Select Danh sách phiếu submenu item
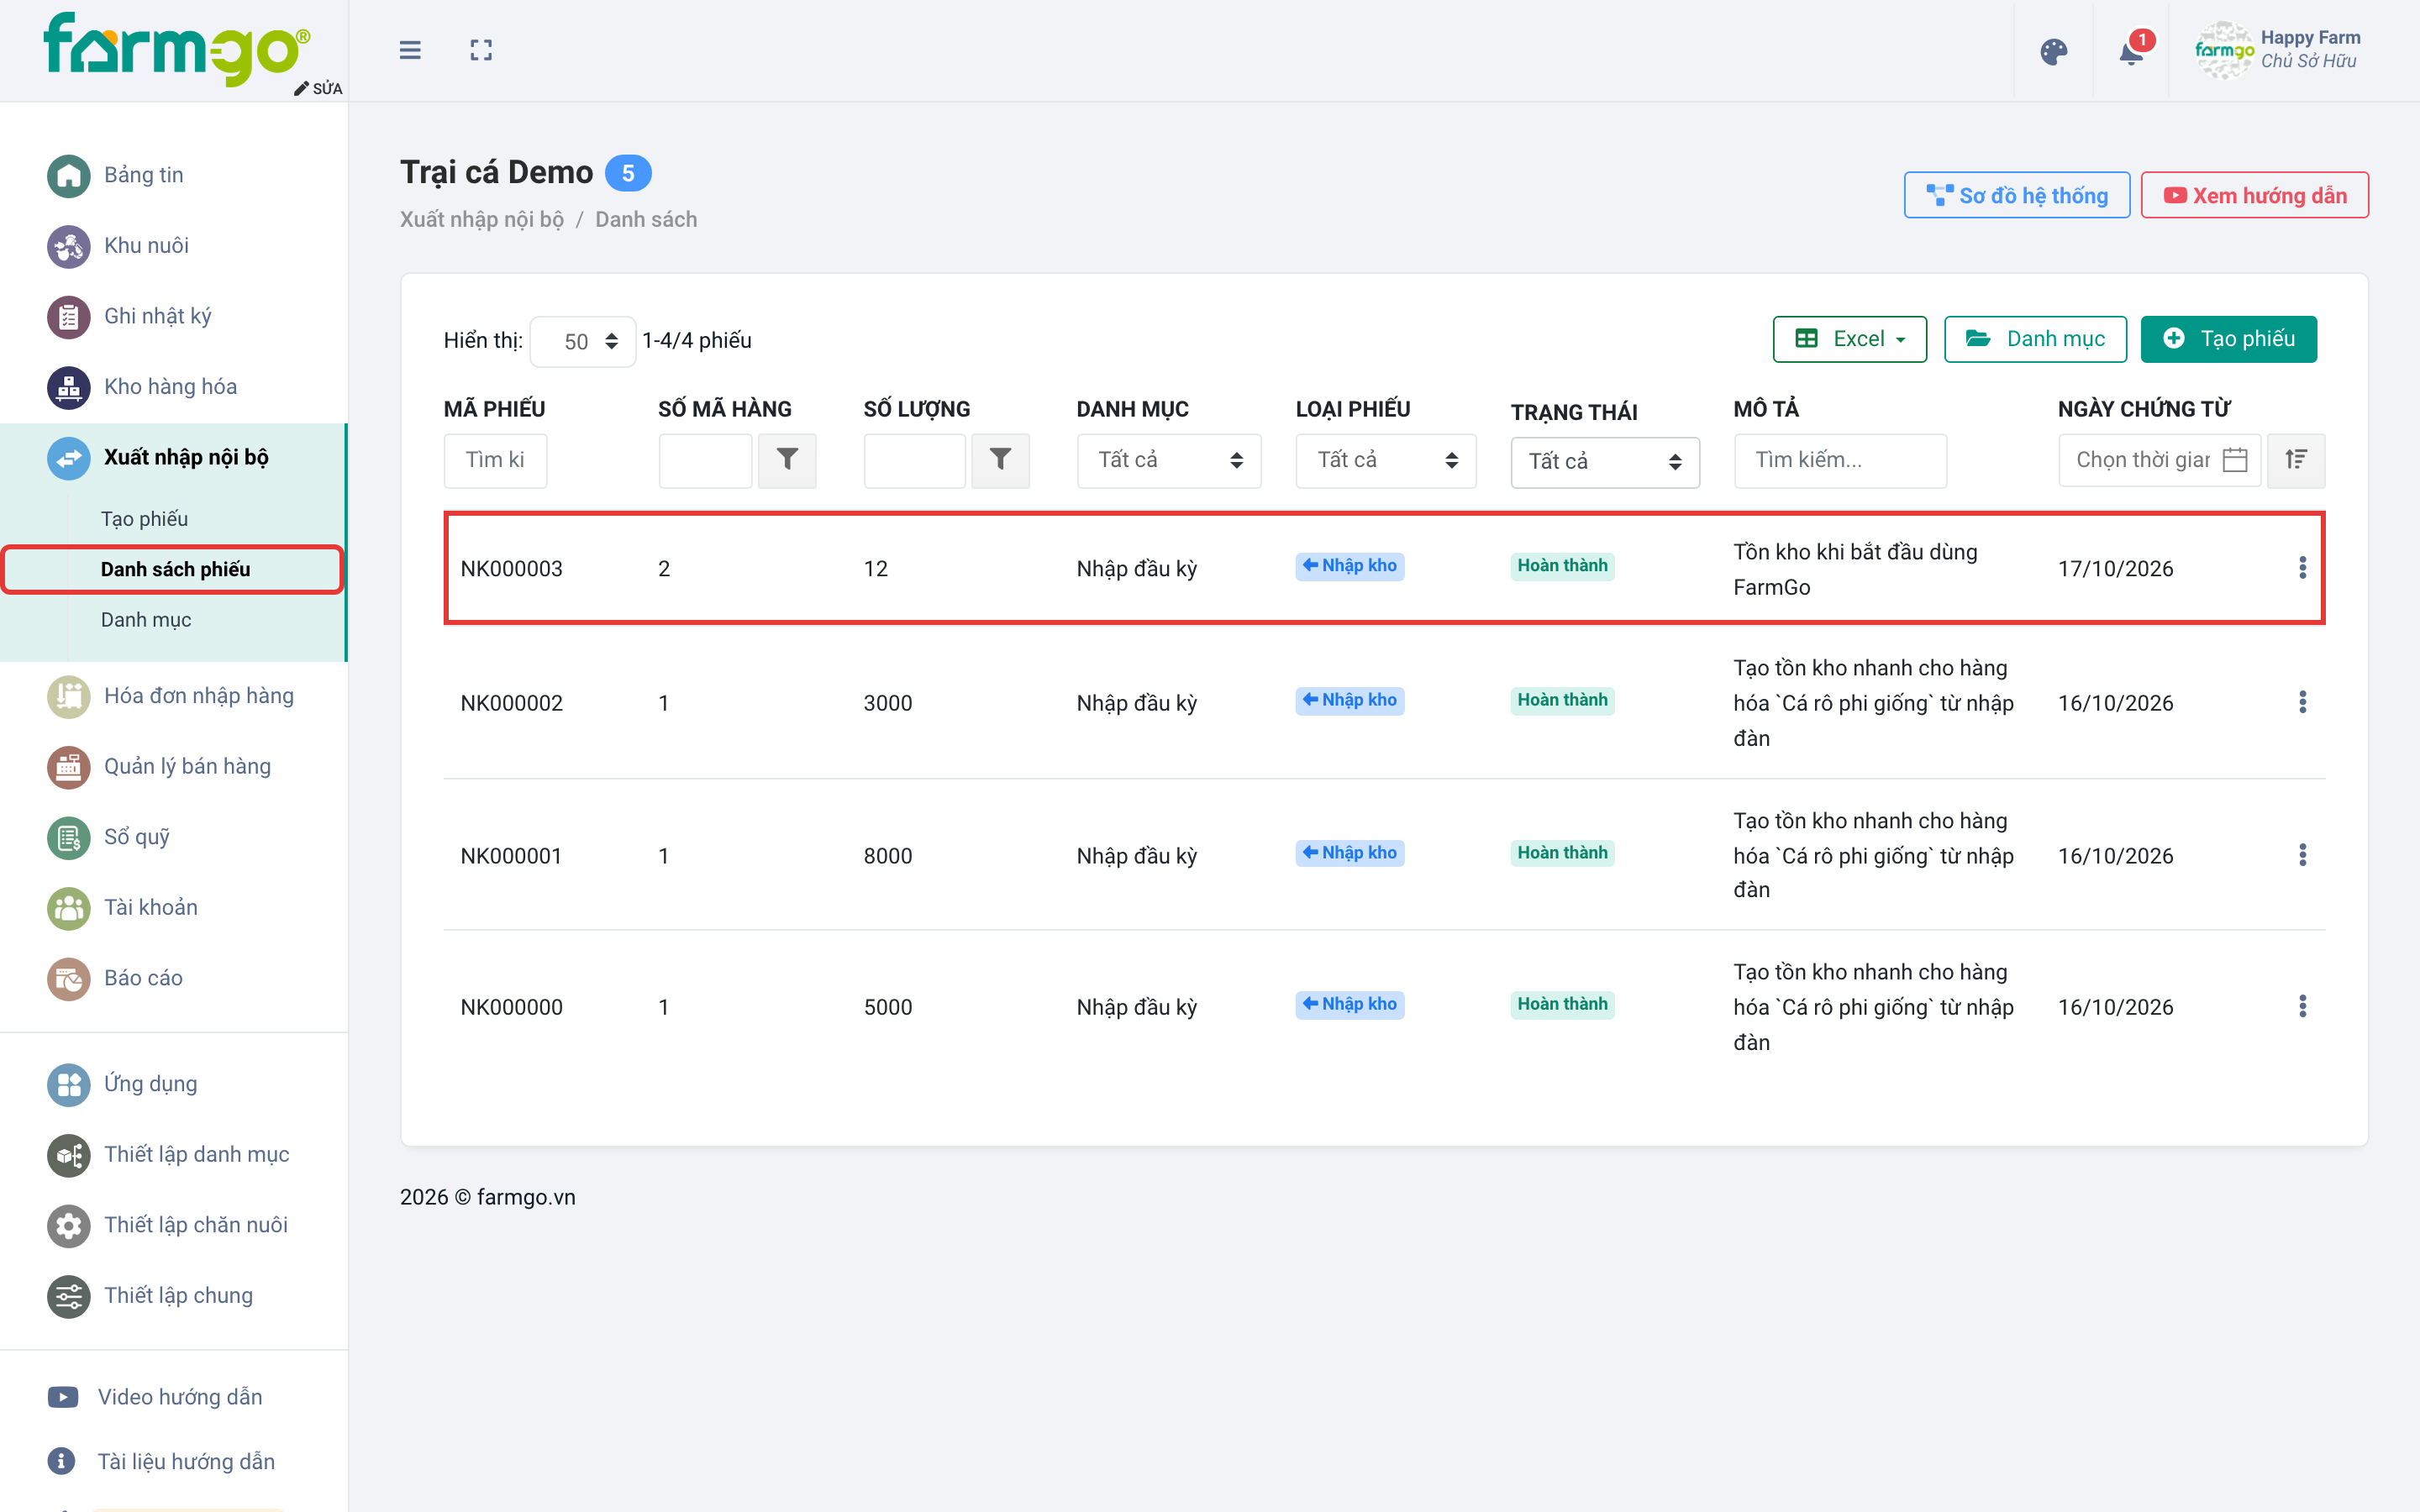The image size is (2420, 1512). pyautogui.click(x=175, y=570)
